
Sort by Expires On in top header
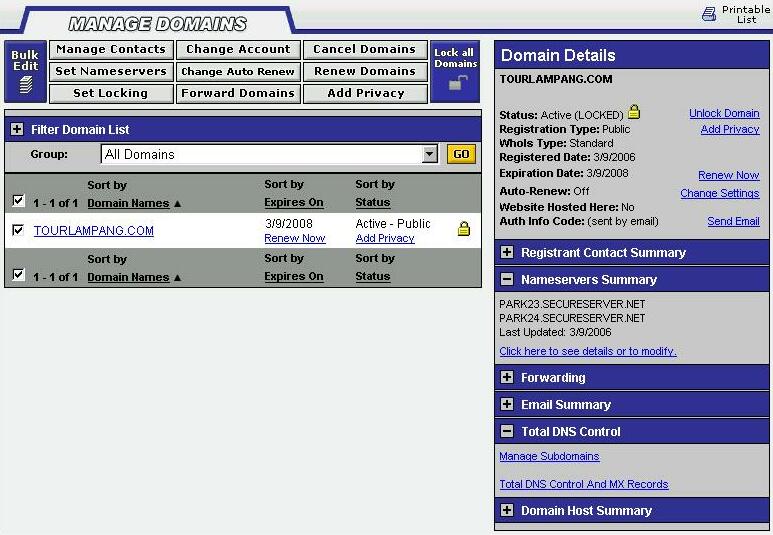click(294, 202)
